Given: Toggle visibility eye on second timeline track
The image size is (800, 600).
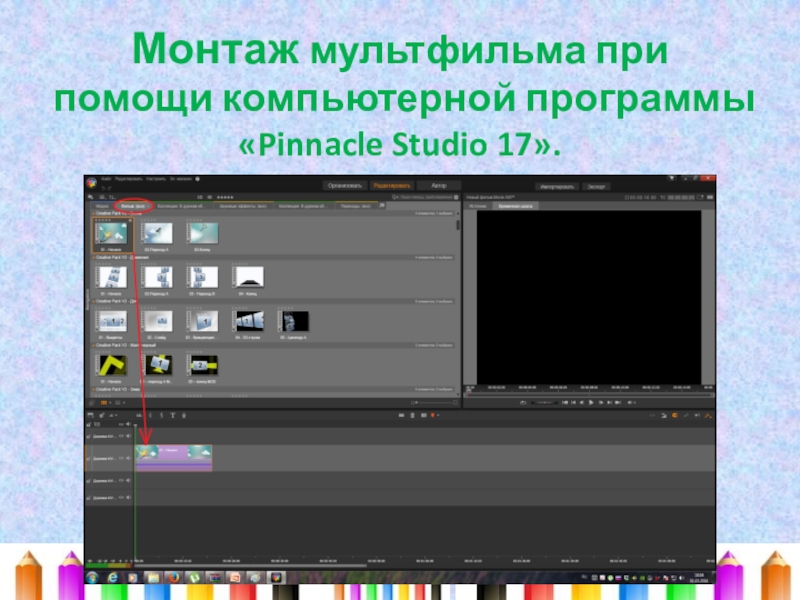Looking at the screenshot, I should tap(121, 458).
